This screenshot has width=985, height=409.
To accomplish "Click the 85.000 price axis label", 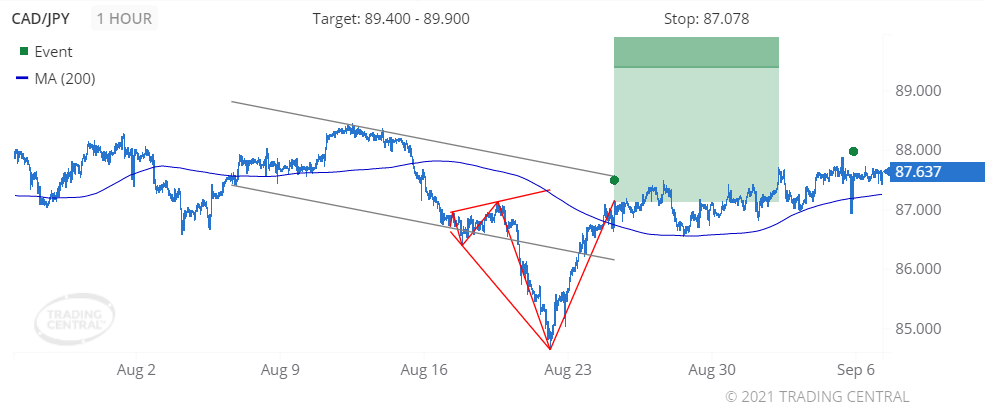I will click(917, 328).
